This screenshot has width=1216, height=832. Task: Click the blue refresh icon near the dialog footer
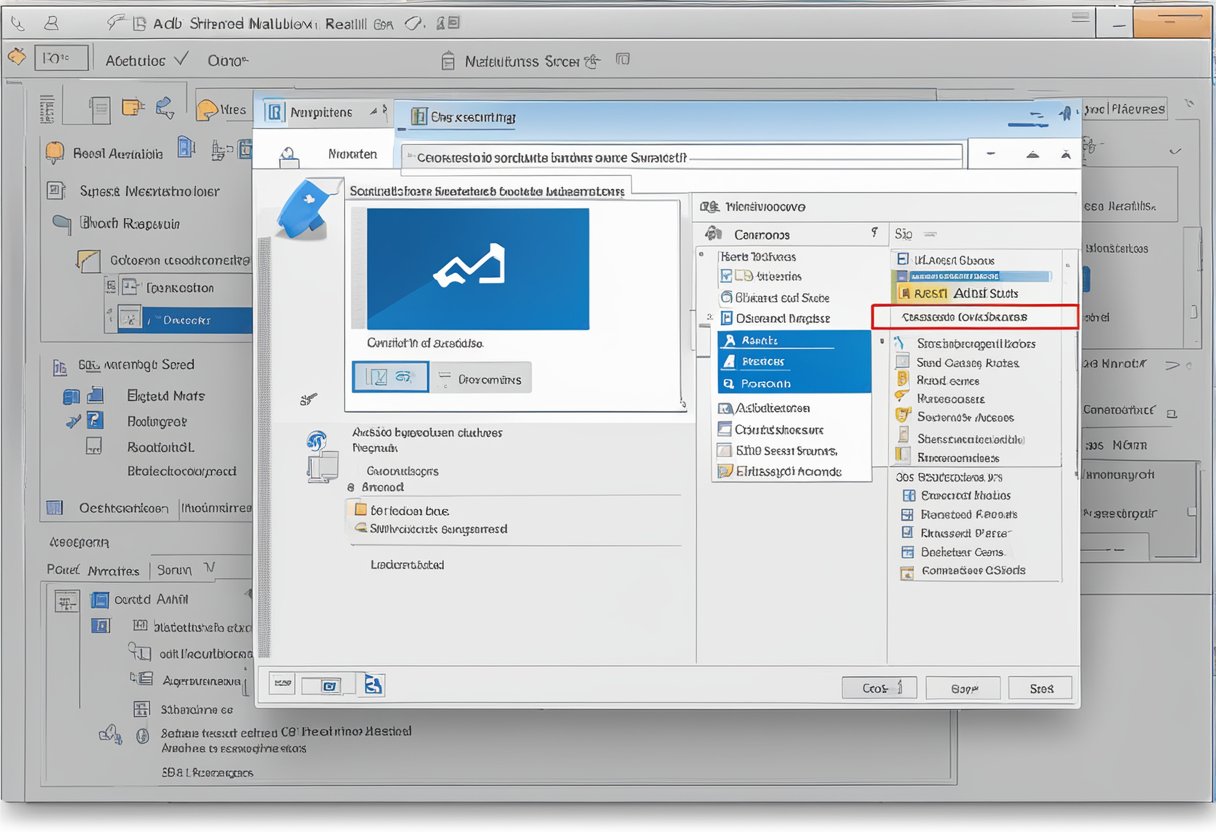click(372, 684)
